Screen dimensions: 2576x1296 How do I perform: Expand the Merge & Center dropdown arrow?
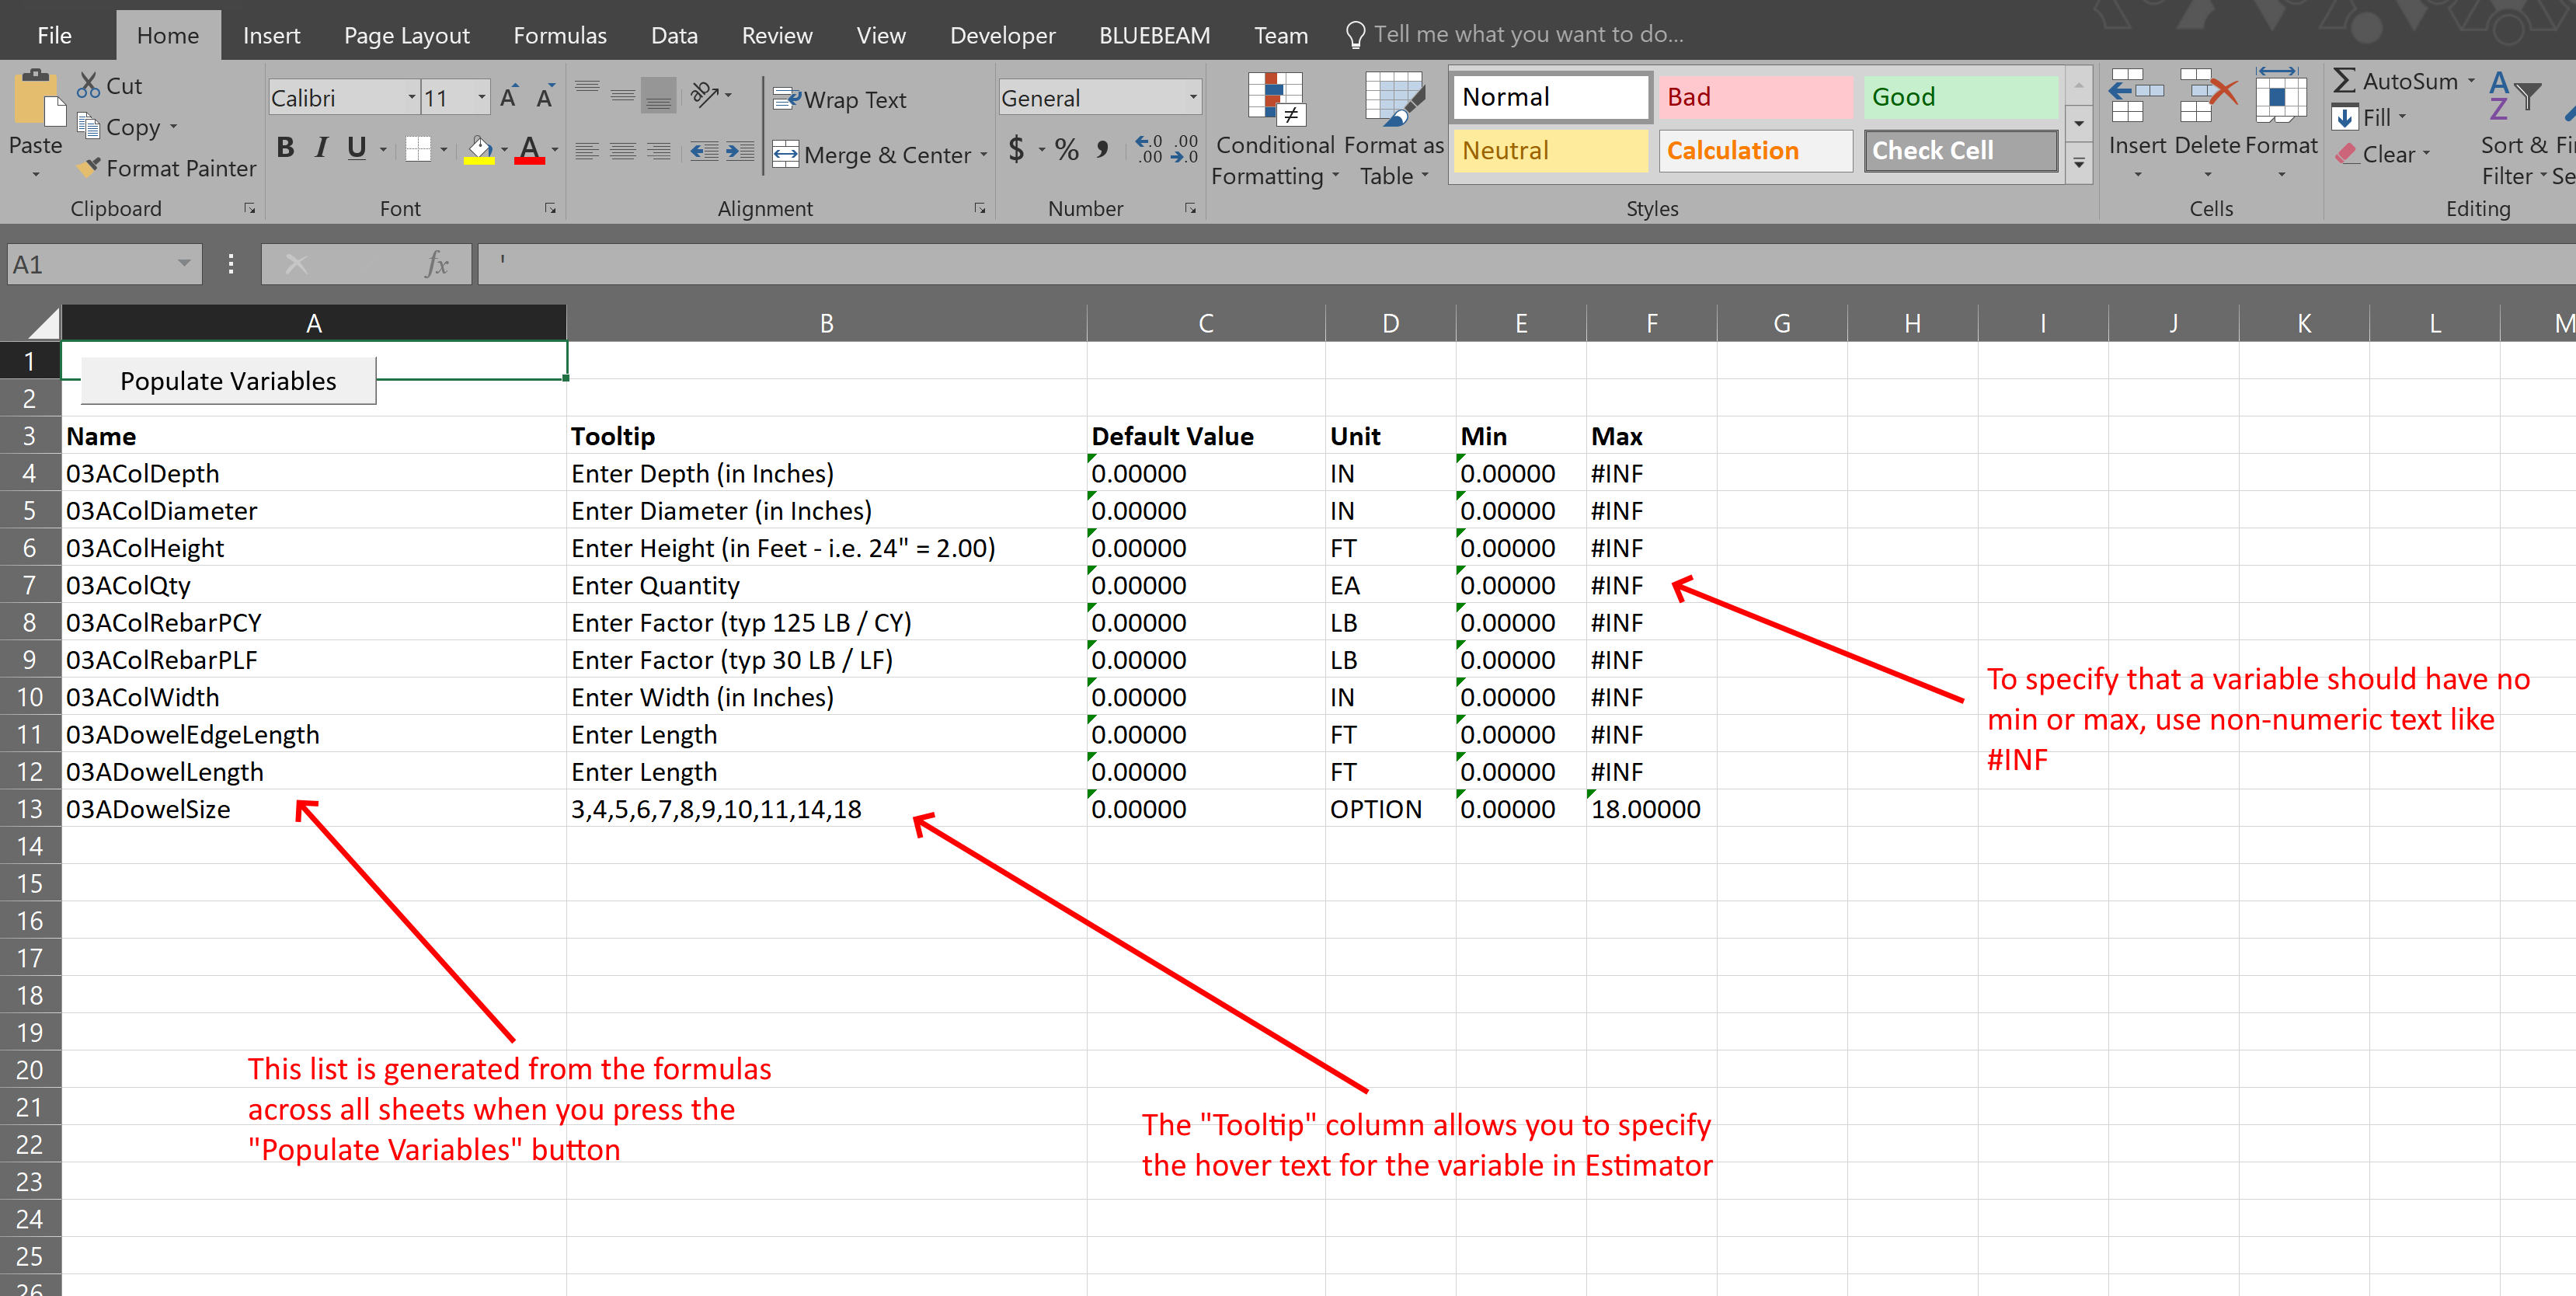984,154
